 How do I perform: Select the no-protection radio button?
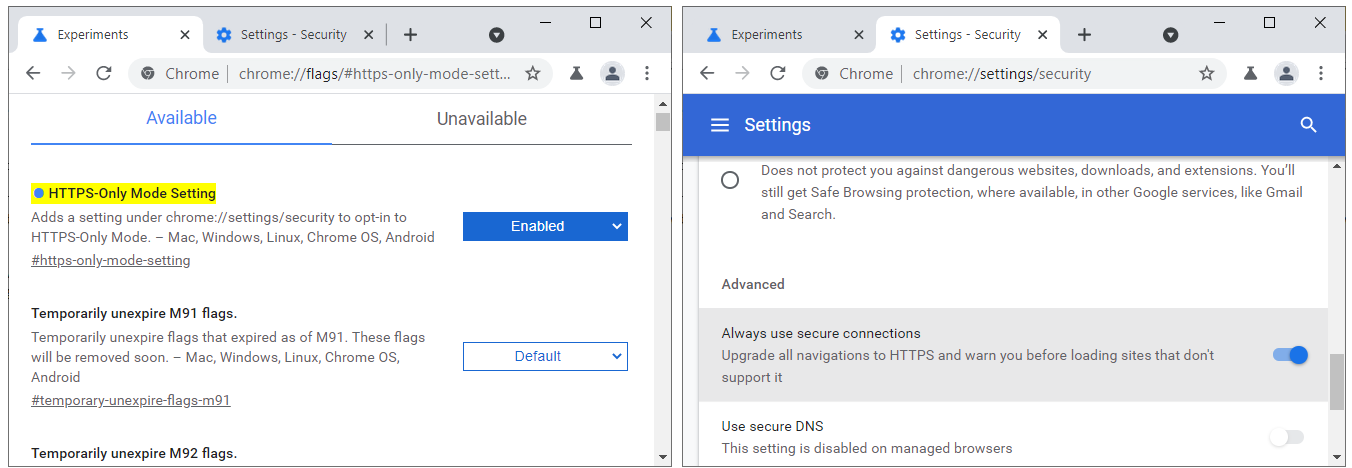[x=730, y=180]
